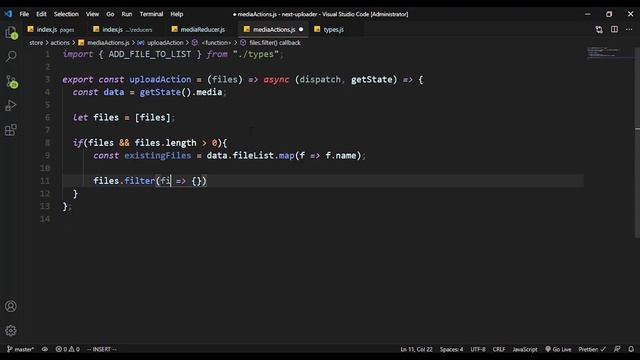Image resolution: width=640 pixels, height=360 pixels.
Task: Open the errors and warnings counter
Action: click(68, 349)
